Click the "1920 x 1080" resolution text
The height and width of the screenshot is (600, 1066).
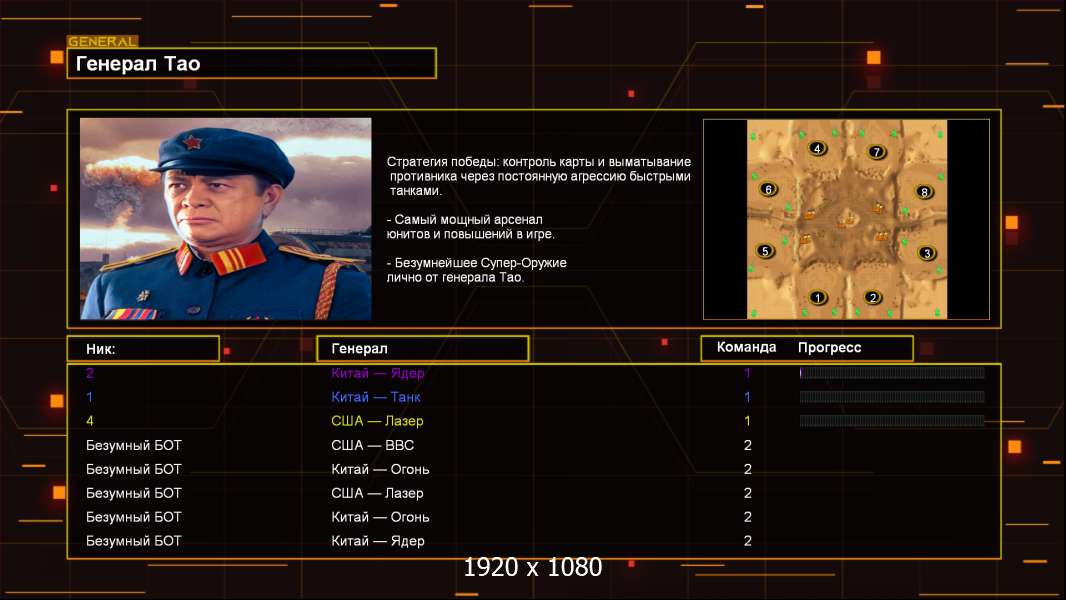(x=533, y=567)
